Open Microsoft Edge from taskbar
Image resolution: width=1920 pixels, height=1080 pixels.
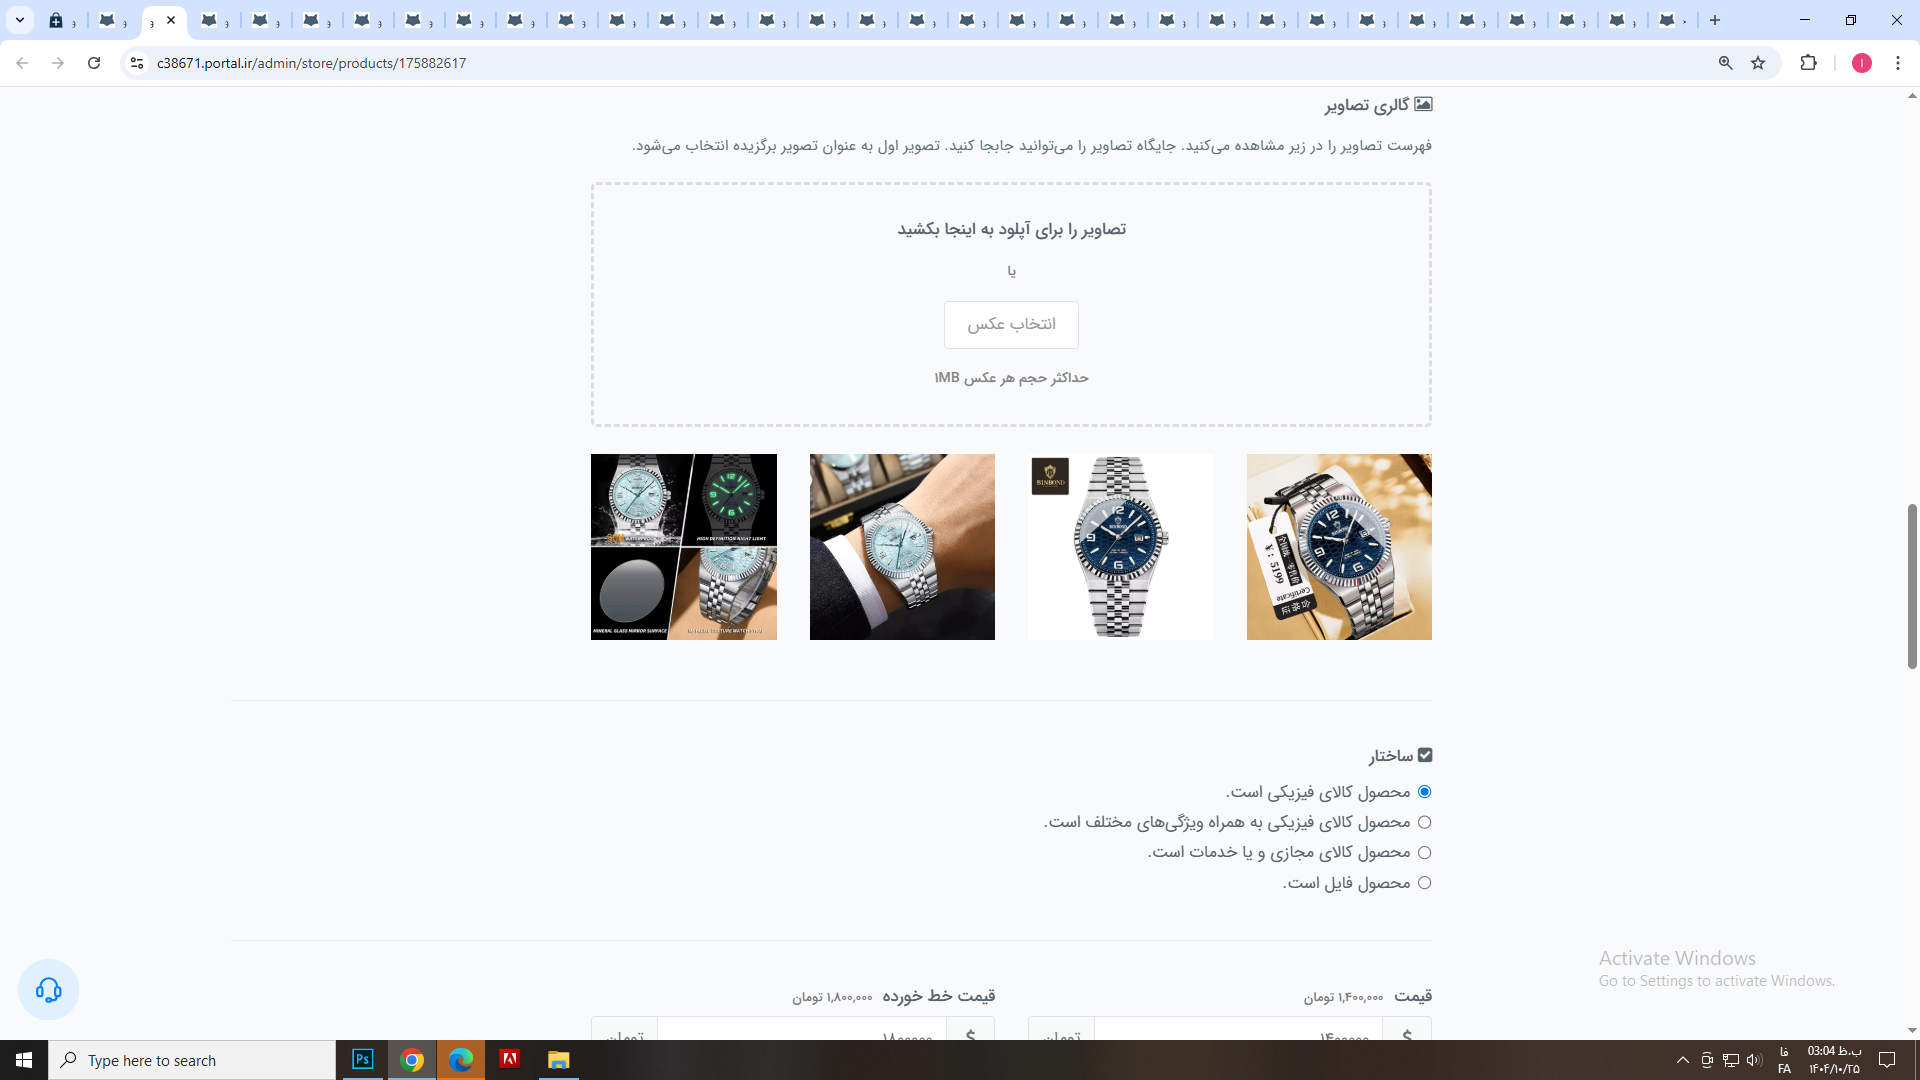[x=460, y=1060]
